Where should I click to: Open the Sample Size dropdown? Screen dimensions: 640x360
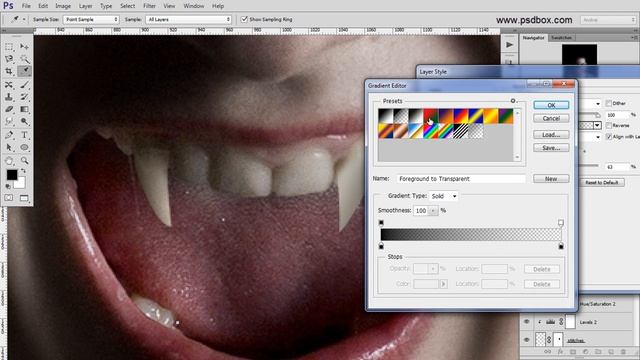tap(91, 19)
